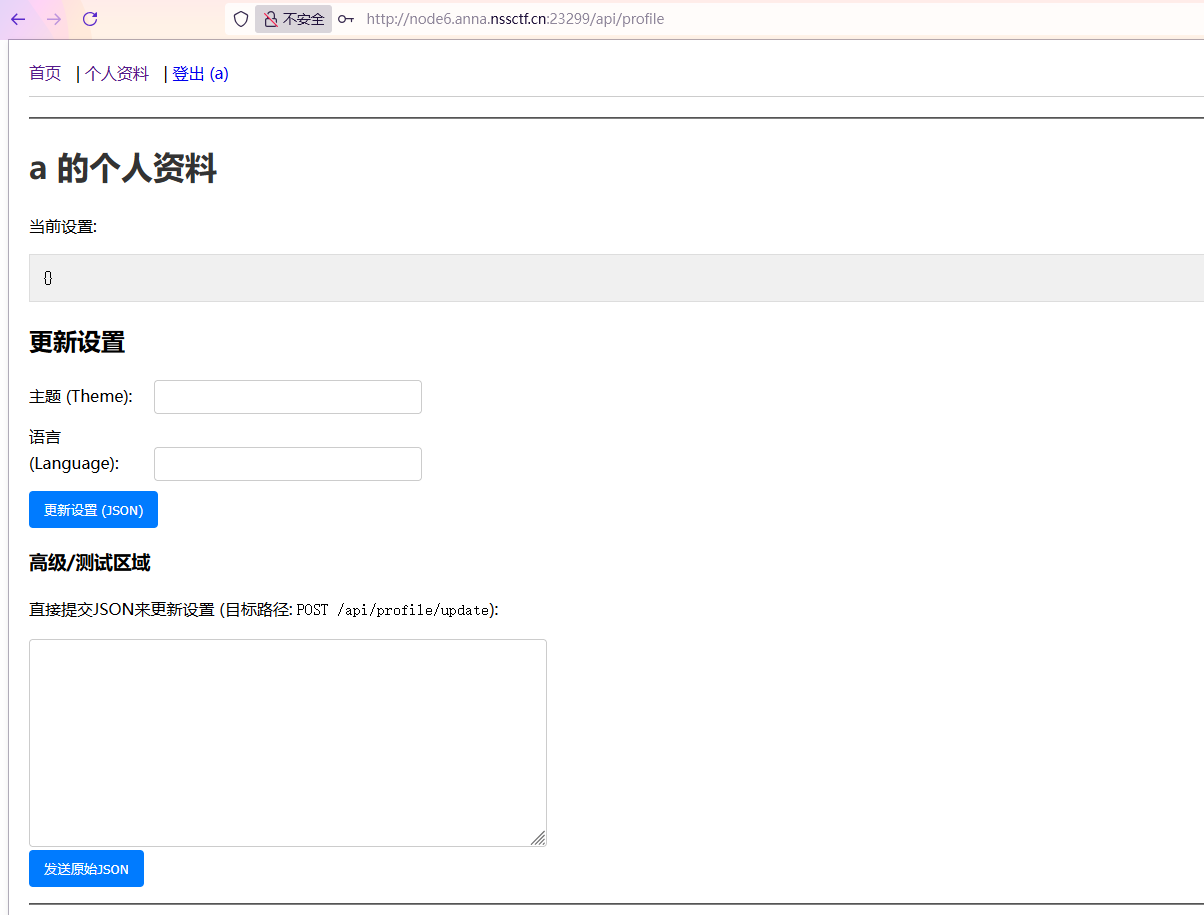Log out via 登出 (a) link
The width and height of the screenshot is (1204, 915).
(200, 73)
